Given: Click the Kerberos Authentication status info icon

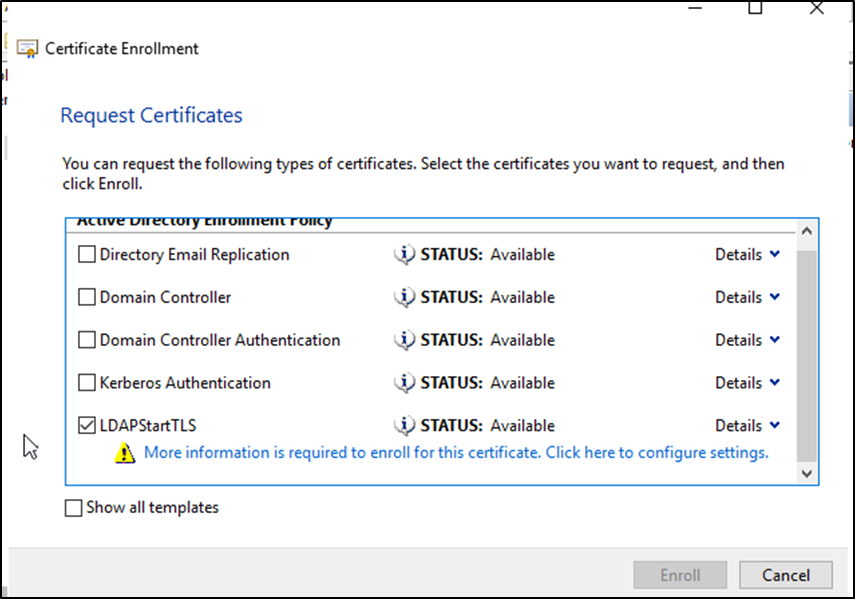Looking at the screenshot, I should click(404, 383).
